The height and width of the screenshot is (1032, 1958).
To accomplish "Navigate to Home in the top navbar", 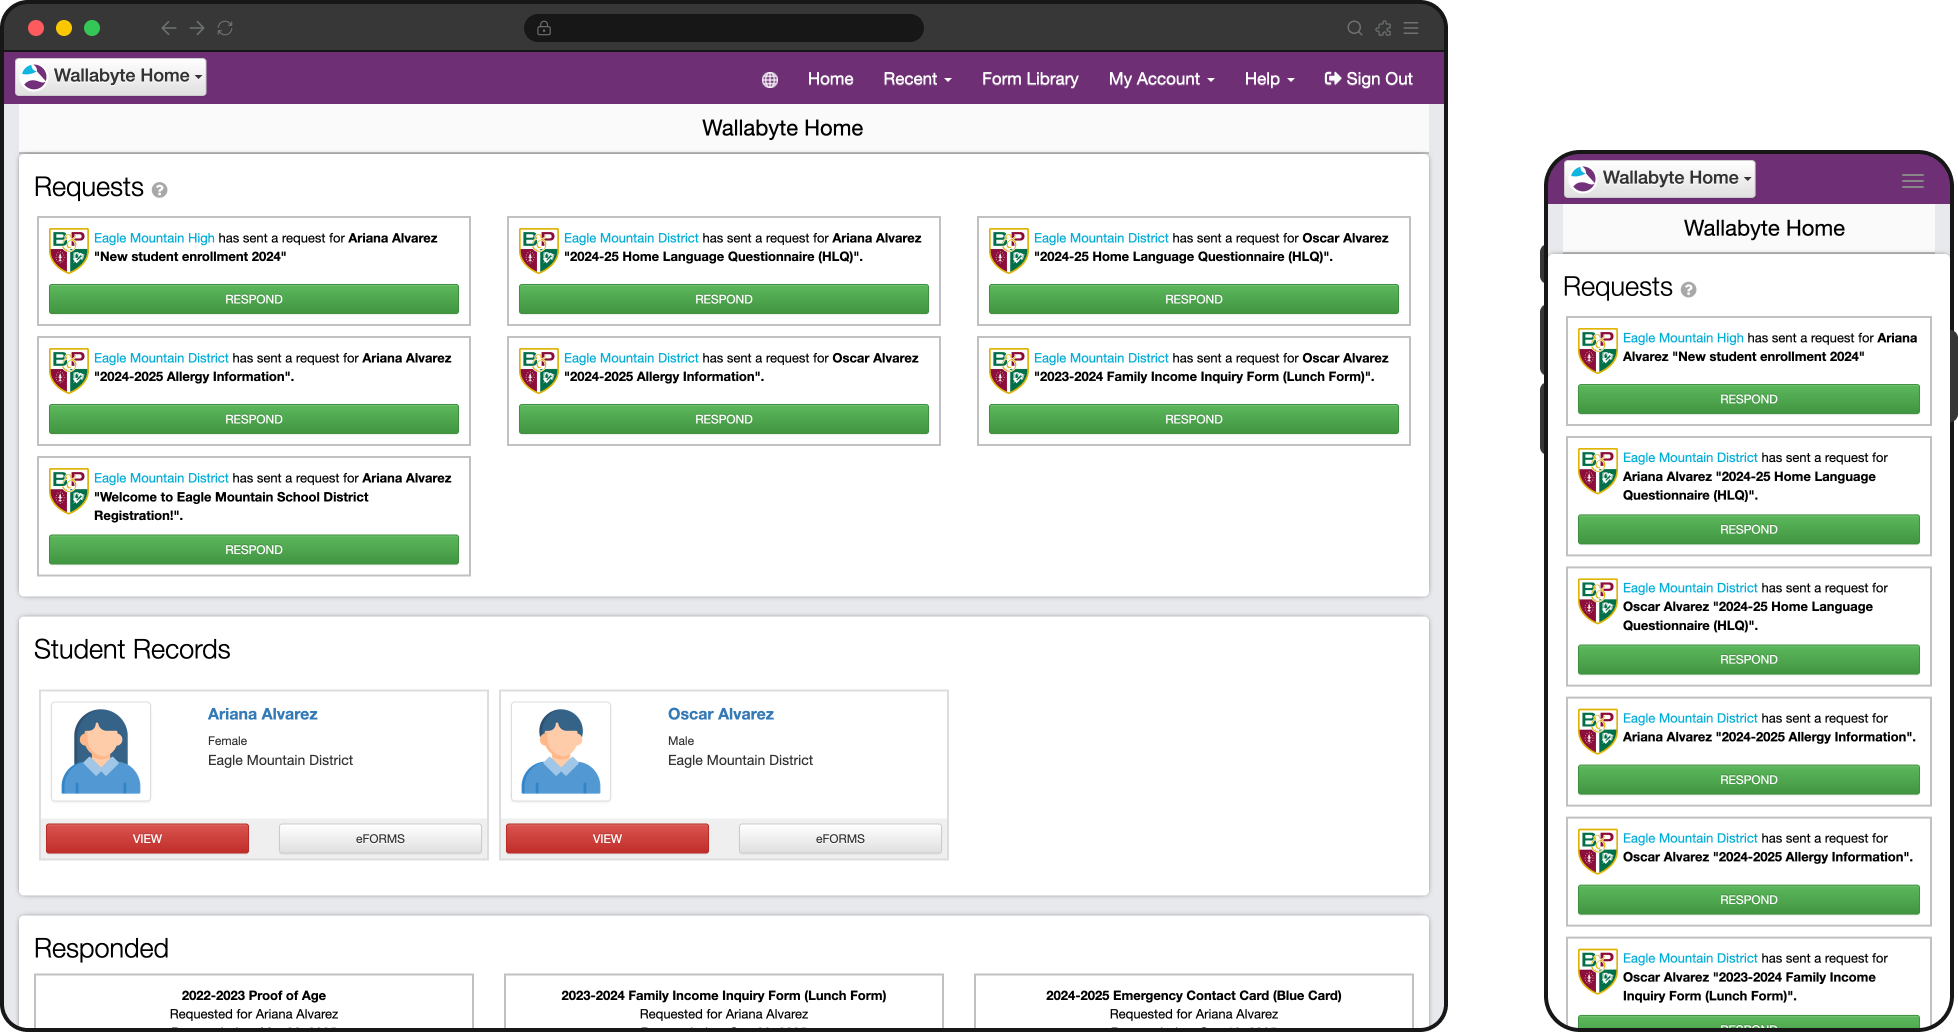I will [830, 79].
